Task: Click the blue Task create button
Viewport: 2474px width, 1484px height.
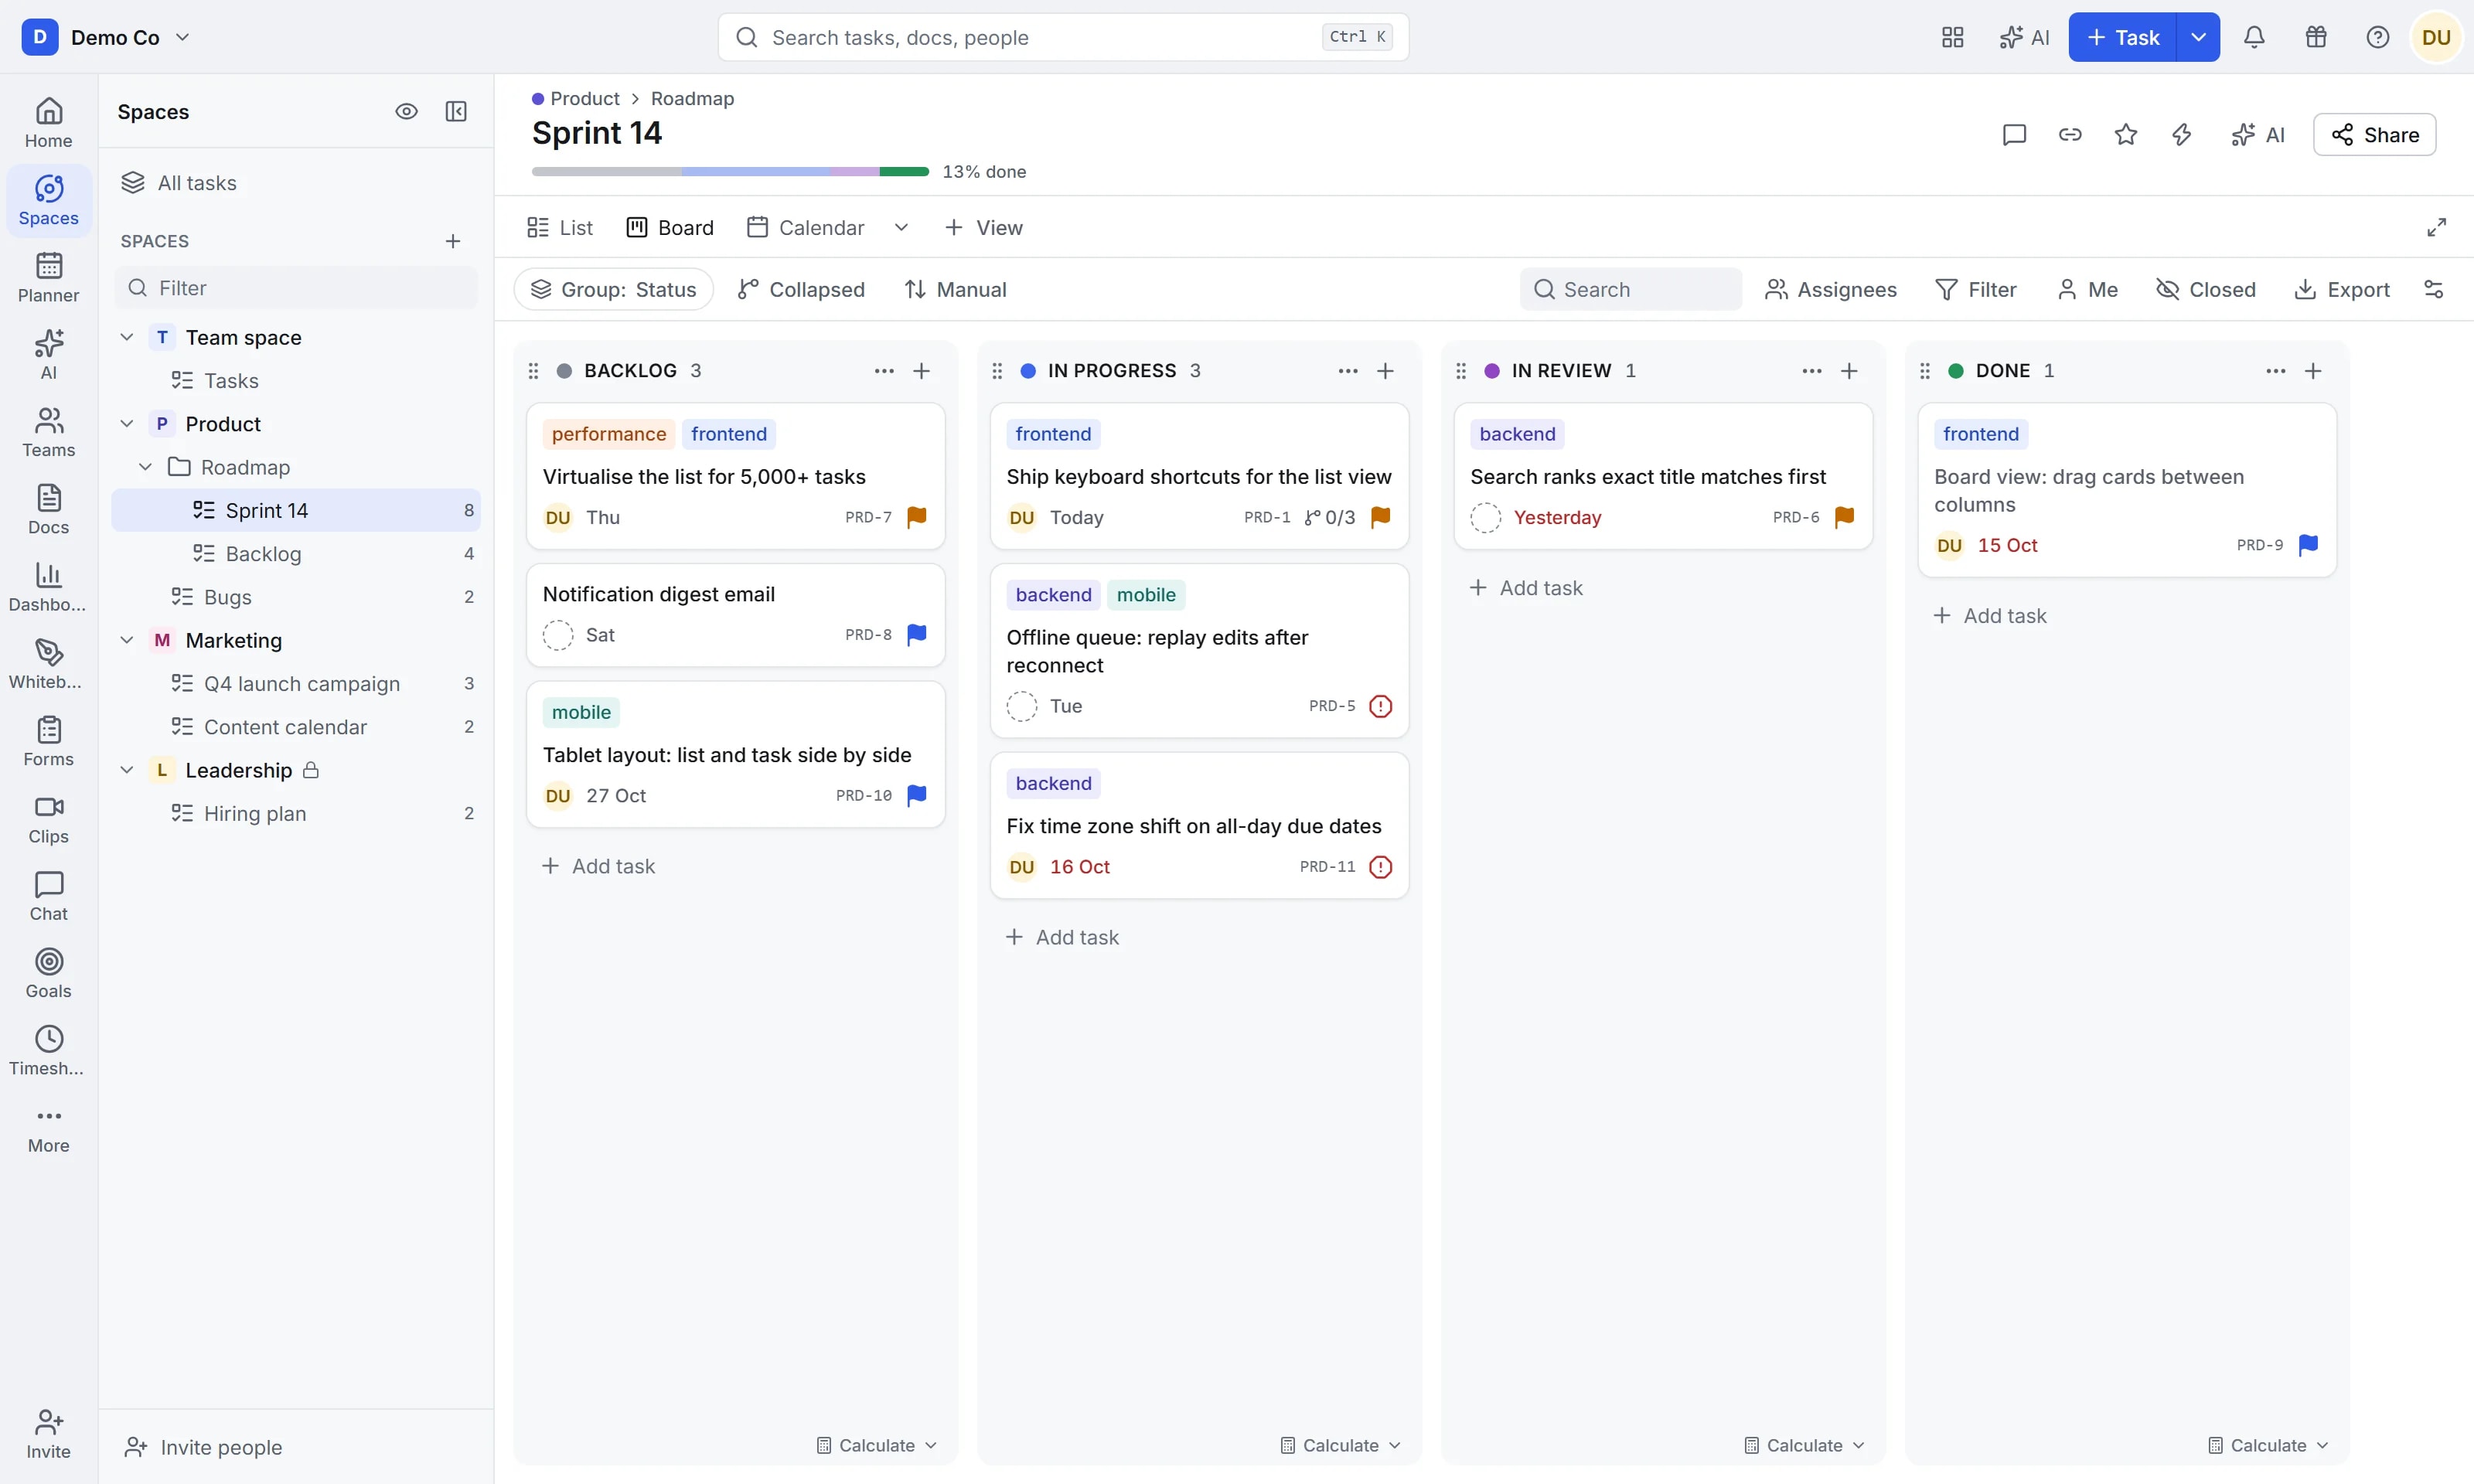Action: pos(2122,37)
